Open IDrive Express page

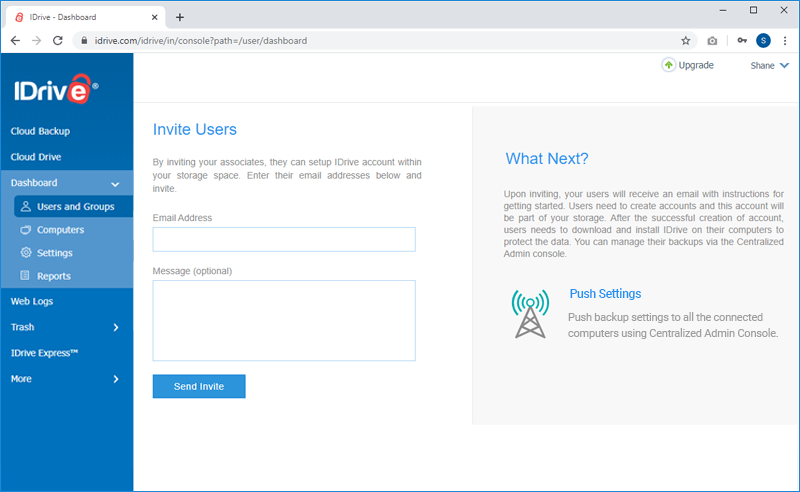pyautogui.click(x=44, y=353)
